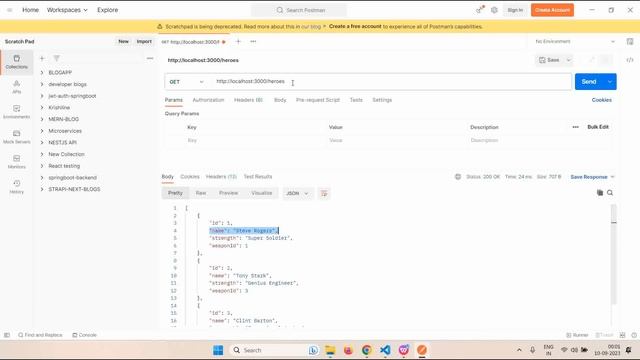
Task: Select the Visualize response view
Action: [x=262, y=193]
